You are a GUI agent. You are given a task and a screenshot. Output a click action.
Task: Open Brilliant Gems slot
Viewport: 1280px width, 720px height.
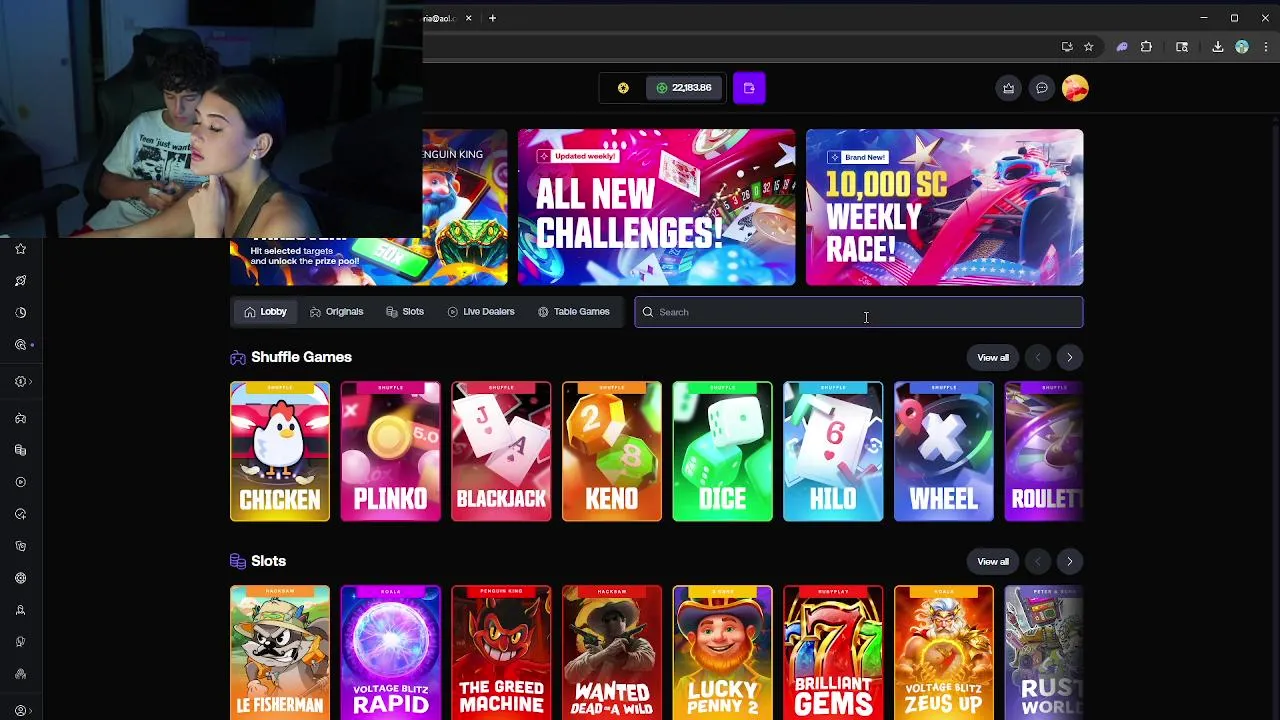pos(833,653)
